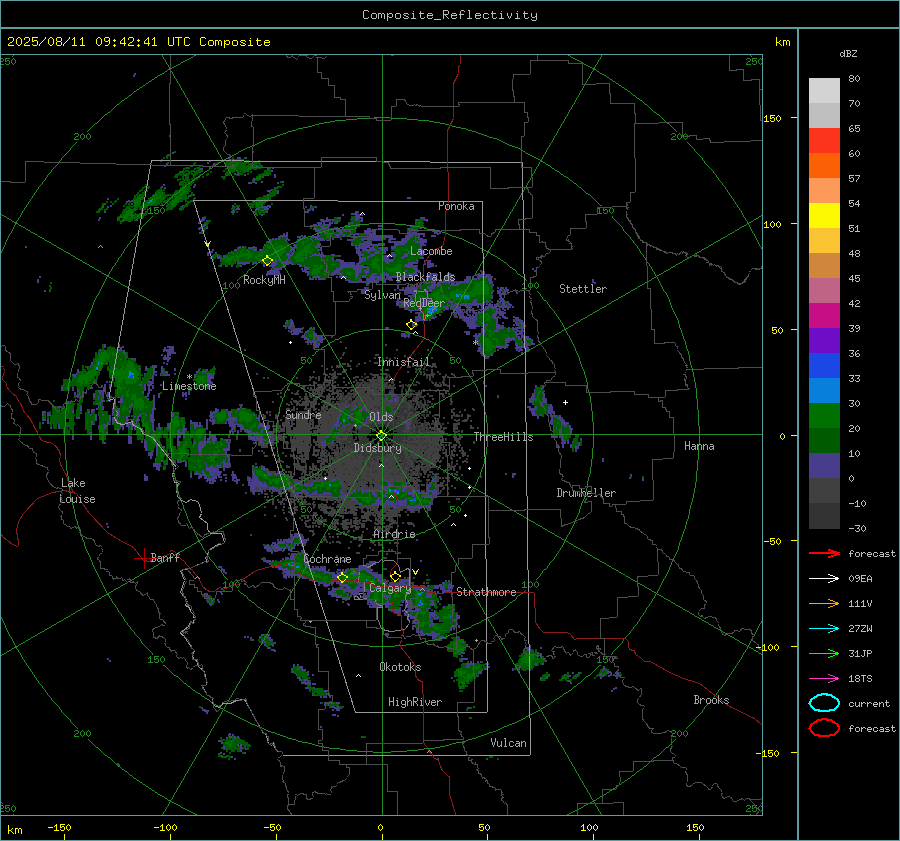This screenshot has height=841, width=900.
Task: Click the 09EA legend label
Action: 860,579
